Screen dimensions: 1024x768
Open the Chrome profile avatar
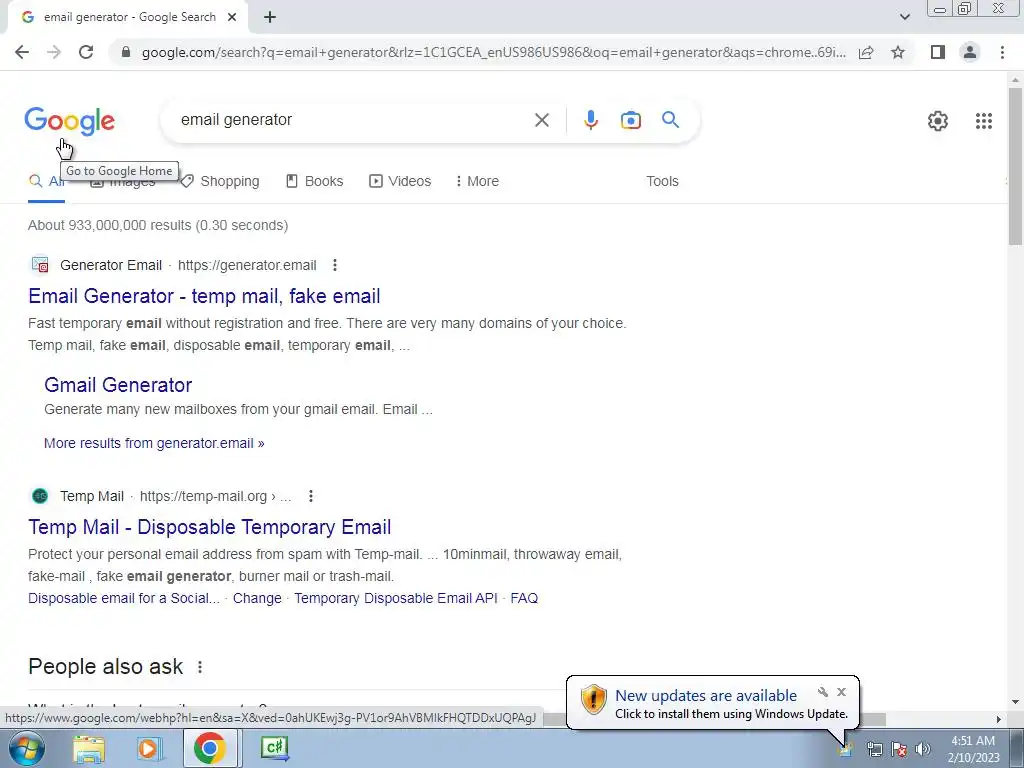click(970, 52)
